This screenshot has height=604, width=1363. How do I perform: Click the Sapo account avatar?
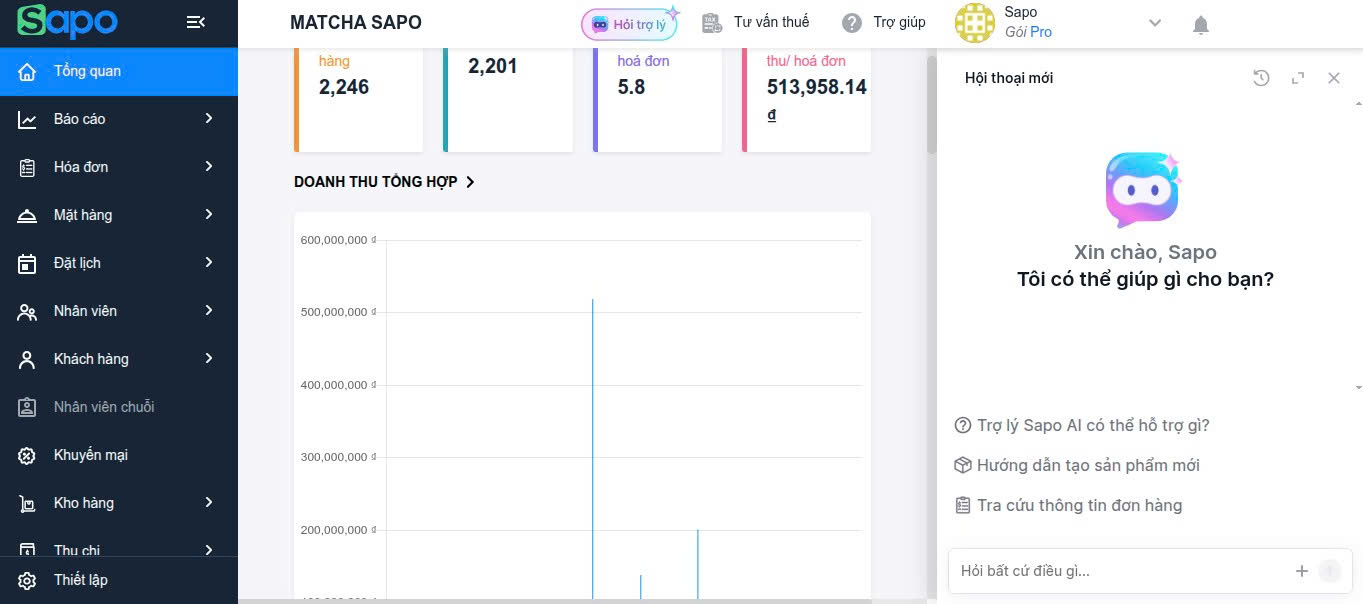(975, 23)
